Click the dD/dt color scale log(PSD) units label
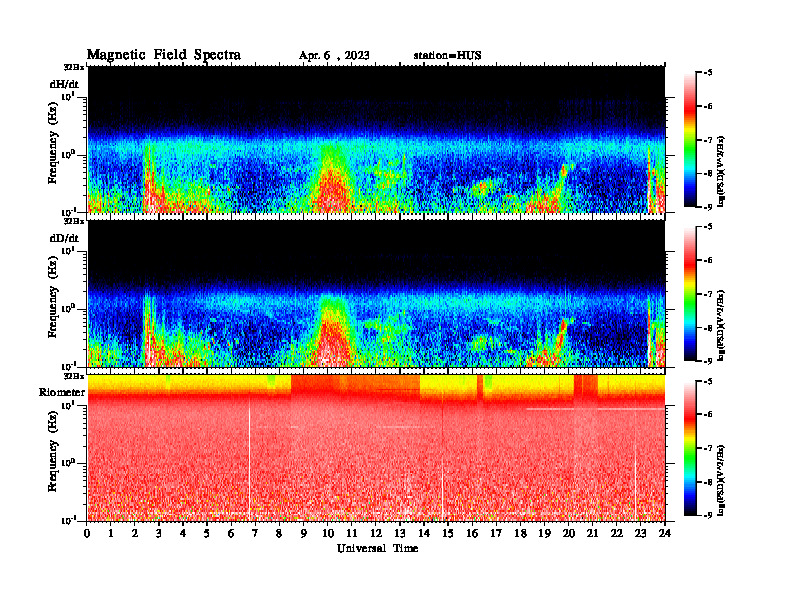The width and height of the screenshot is (792, 612). (721, 325)
